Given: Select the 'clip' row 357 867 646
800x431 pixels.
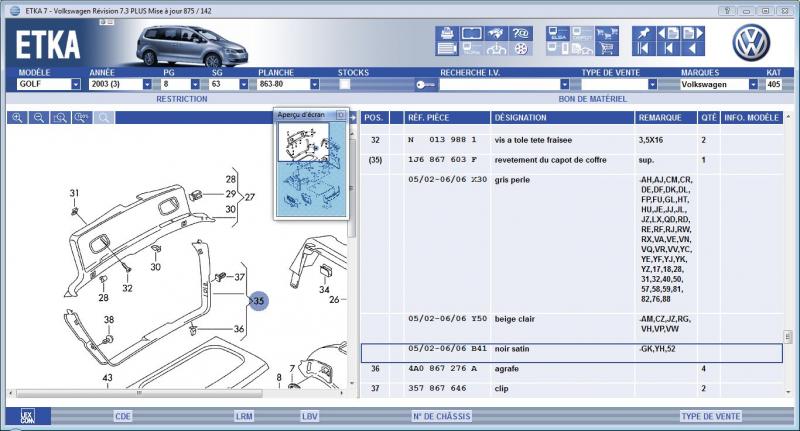Looking at the screenshot, I should [572, 389].
